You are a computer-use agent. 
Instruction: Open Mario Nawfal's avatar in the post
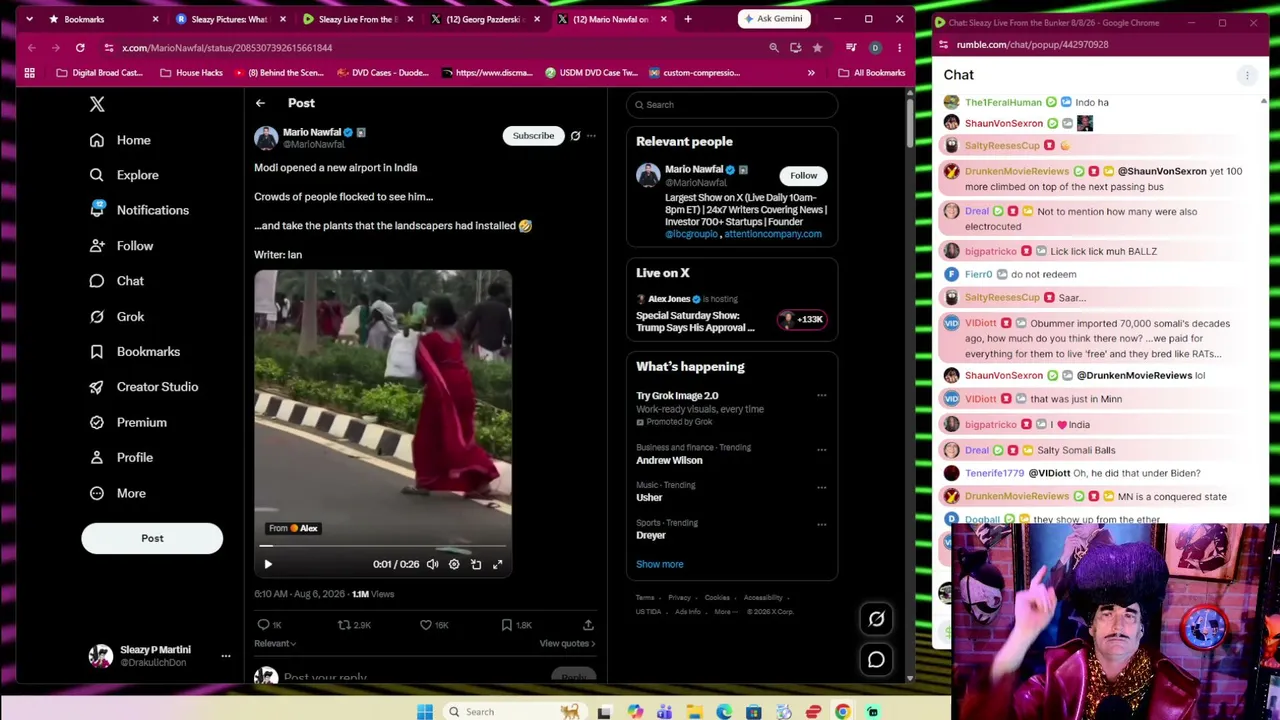[266, 138]
